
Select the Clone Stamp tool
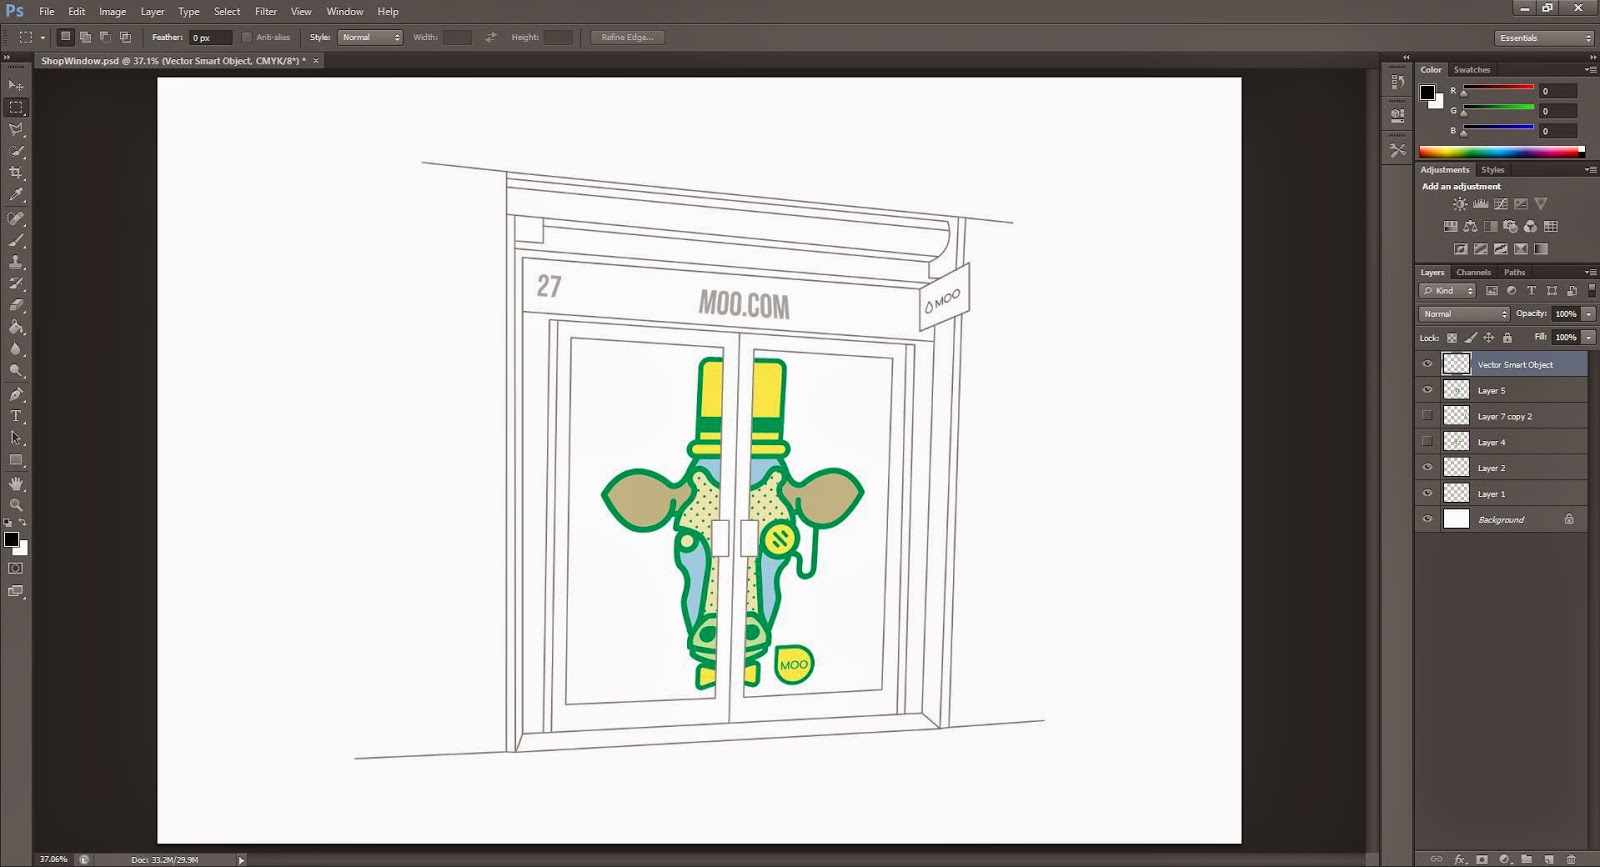click(16, 262)
